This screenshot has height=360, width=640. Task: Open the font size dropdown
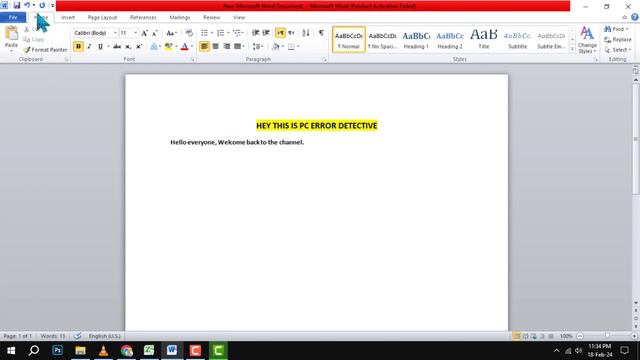coord(136,33)
